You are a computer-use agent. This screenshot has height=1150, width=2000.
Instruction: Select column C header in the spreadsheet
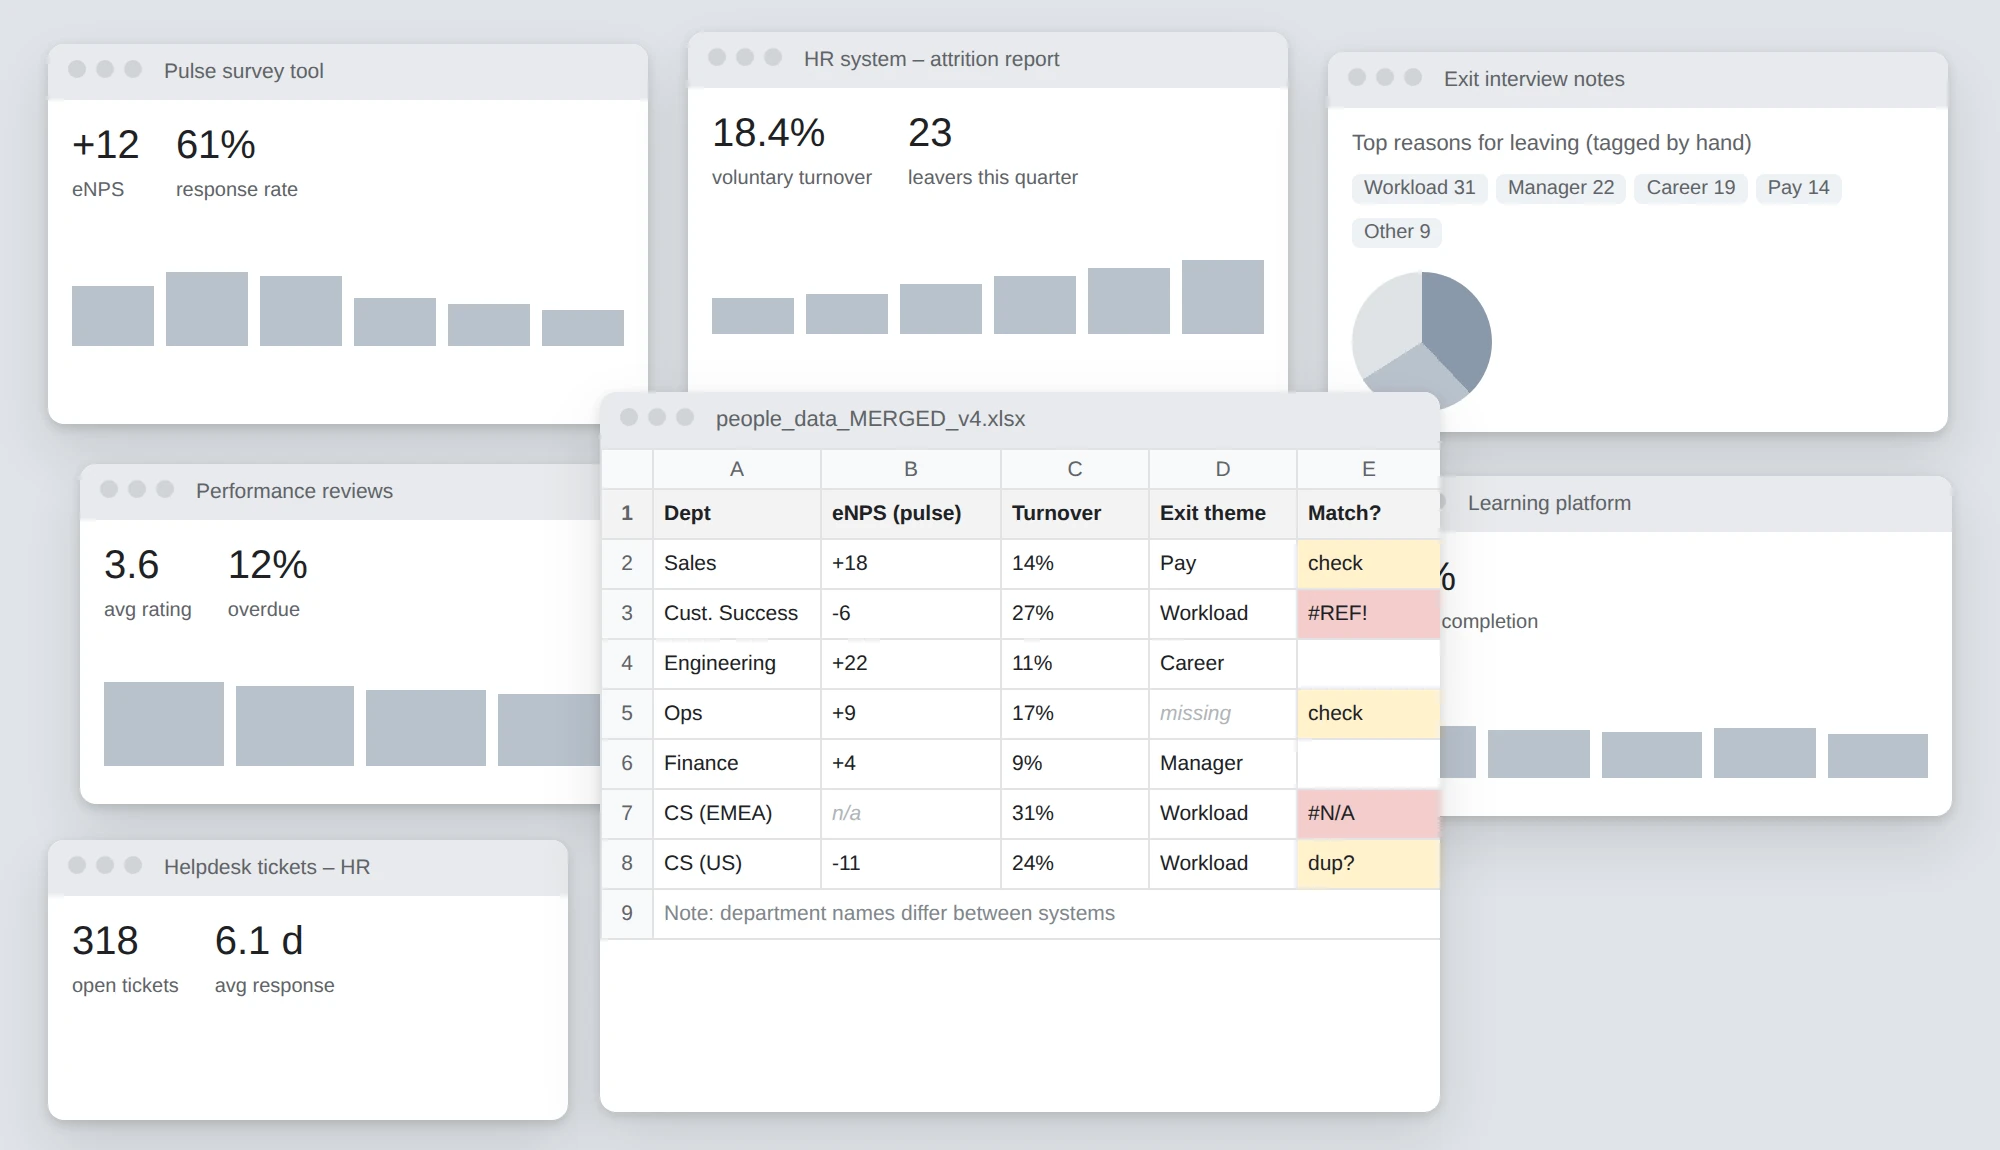click(1074, 469)
